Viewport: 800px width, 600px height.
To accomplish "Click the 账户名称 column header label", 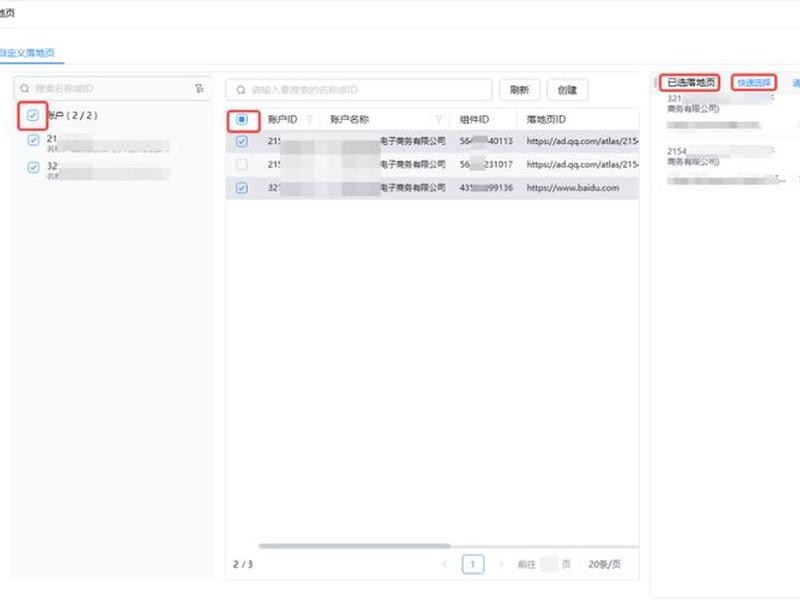I will click(x=349, y=119).
